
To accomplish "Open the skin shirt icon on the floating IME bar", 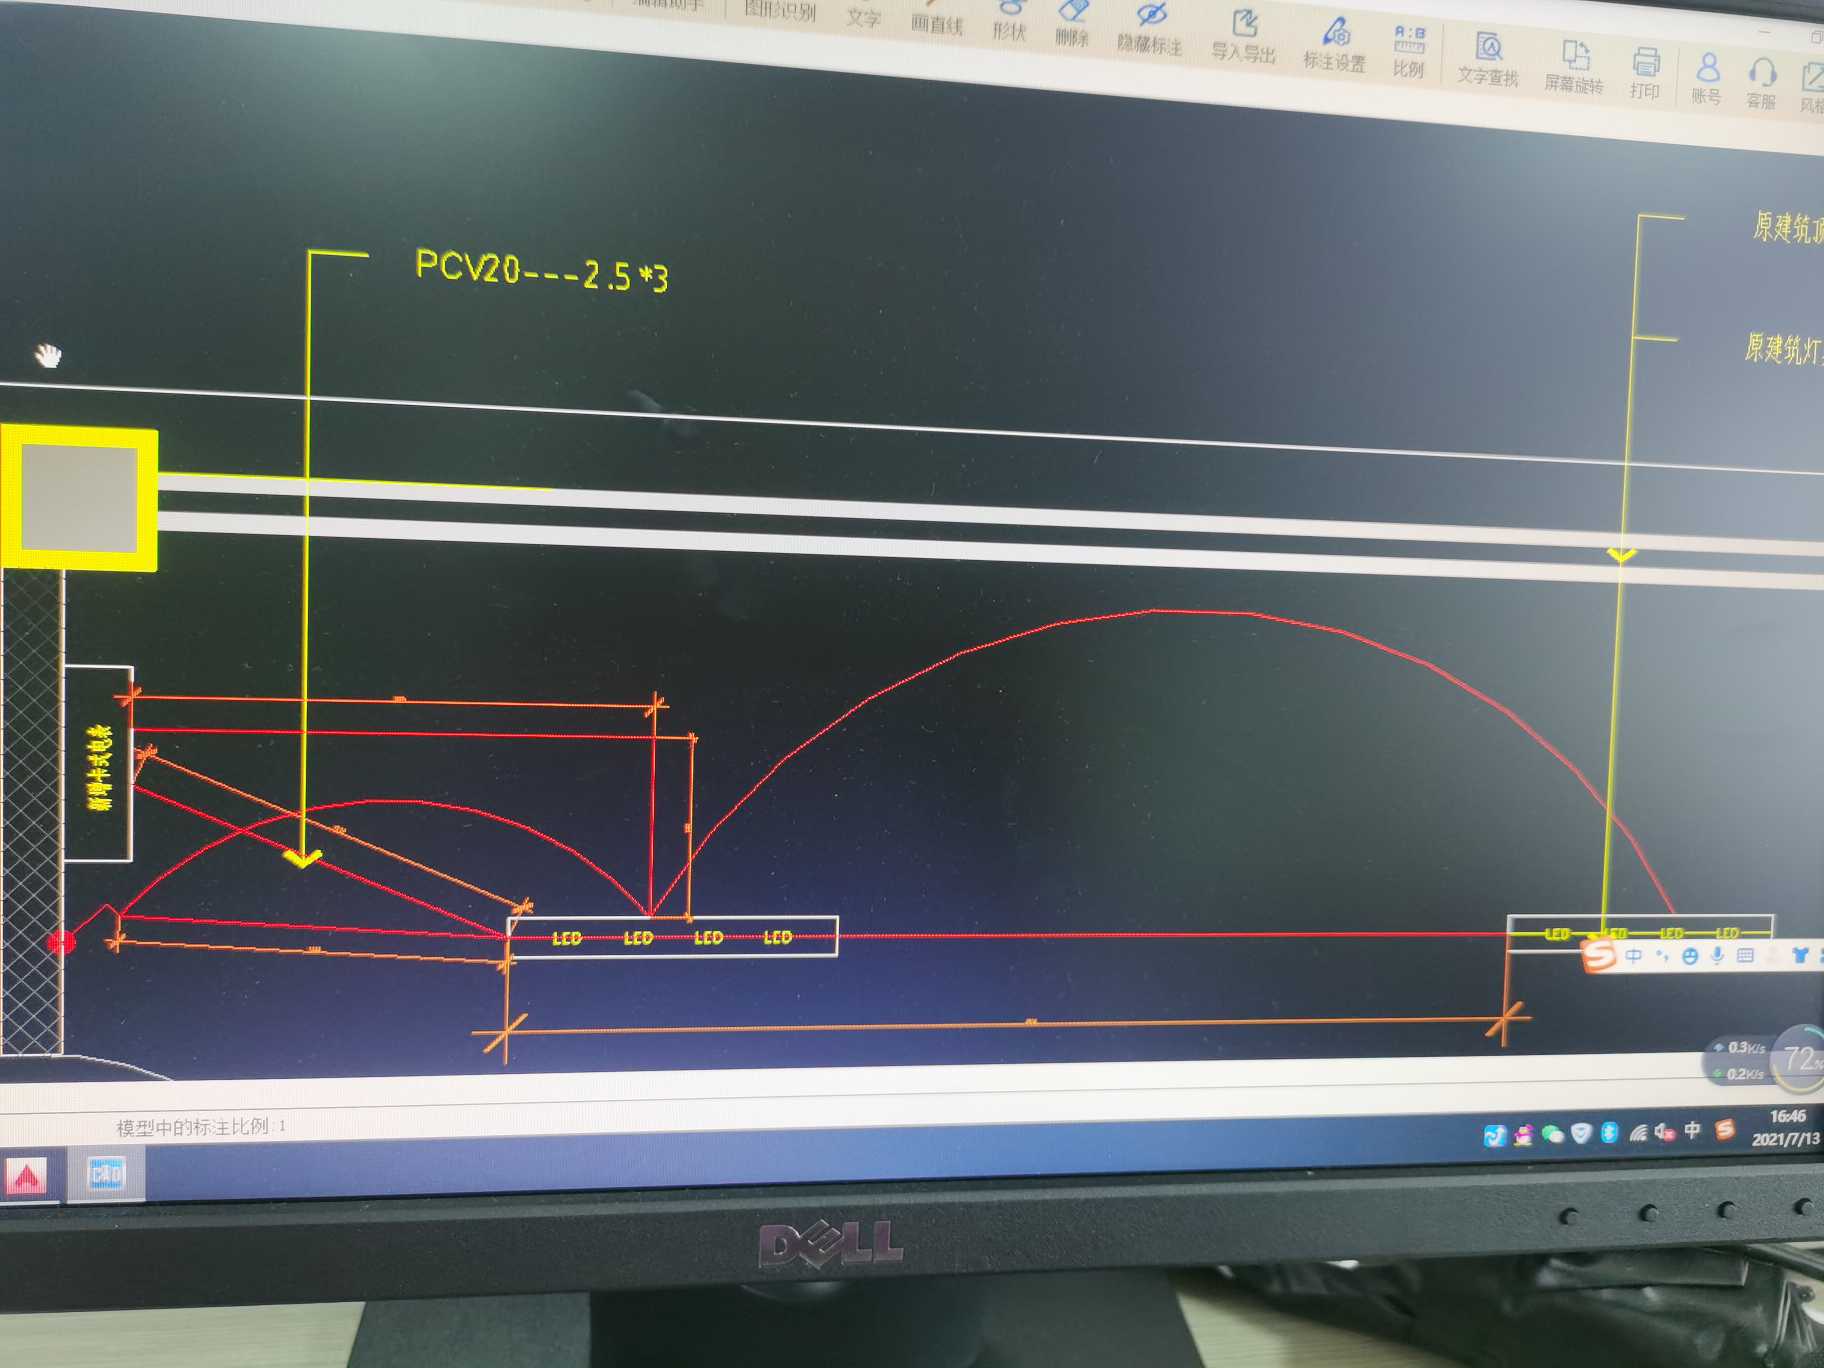I will click(x=1800, y=956).
